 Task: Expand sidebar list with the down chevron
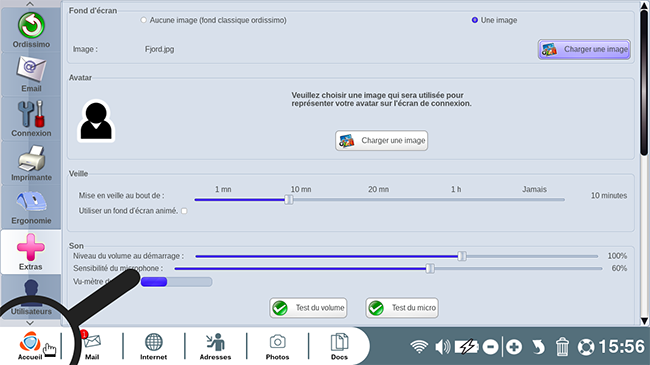pos(30,323)
